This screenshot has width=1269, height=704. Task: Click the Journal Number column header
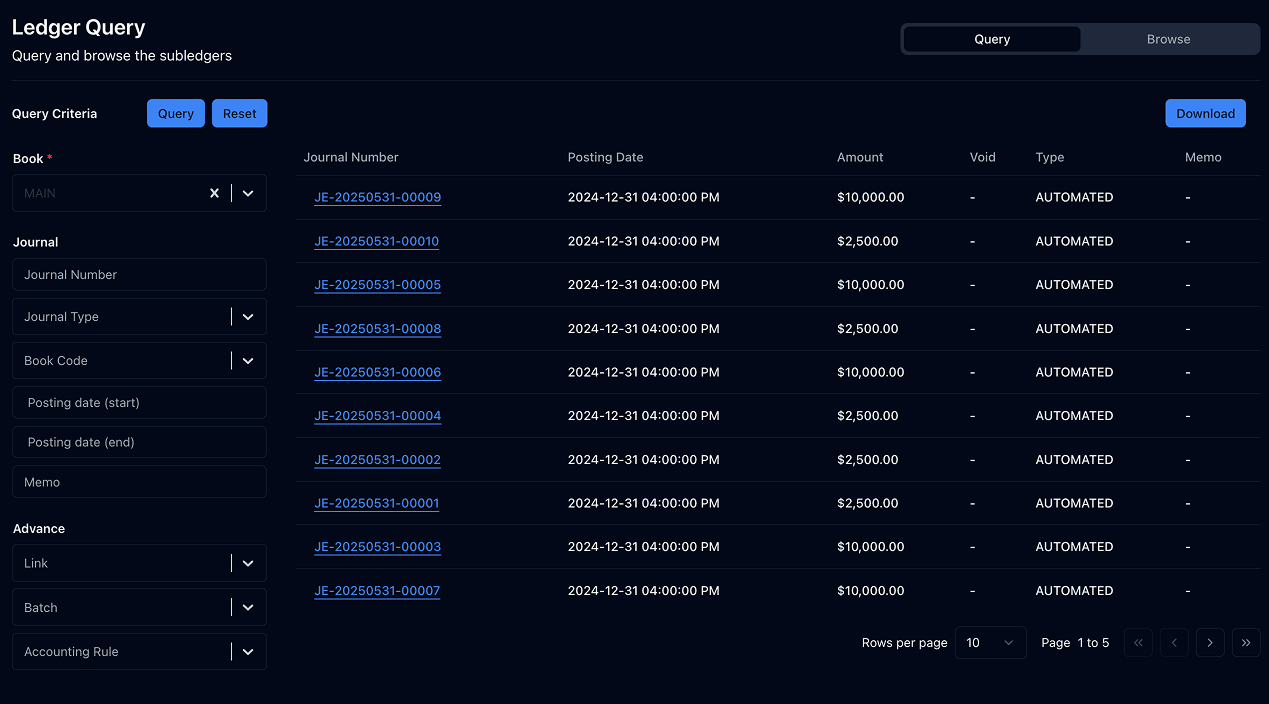point(351,157)
